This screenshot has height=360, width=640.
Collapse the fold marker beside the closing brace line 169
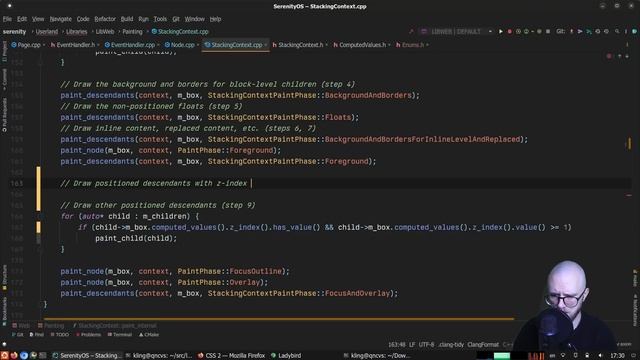[x=40, y=249]
